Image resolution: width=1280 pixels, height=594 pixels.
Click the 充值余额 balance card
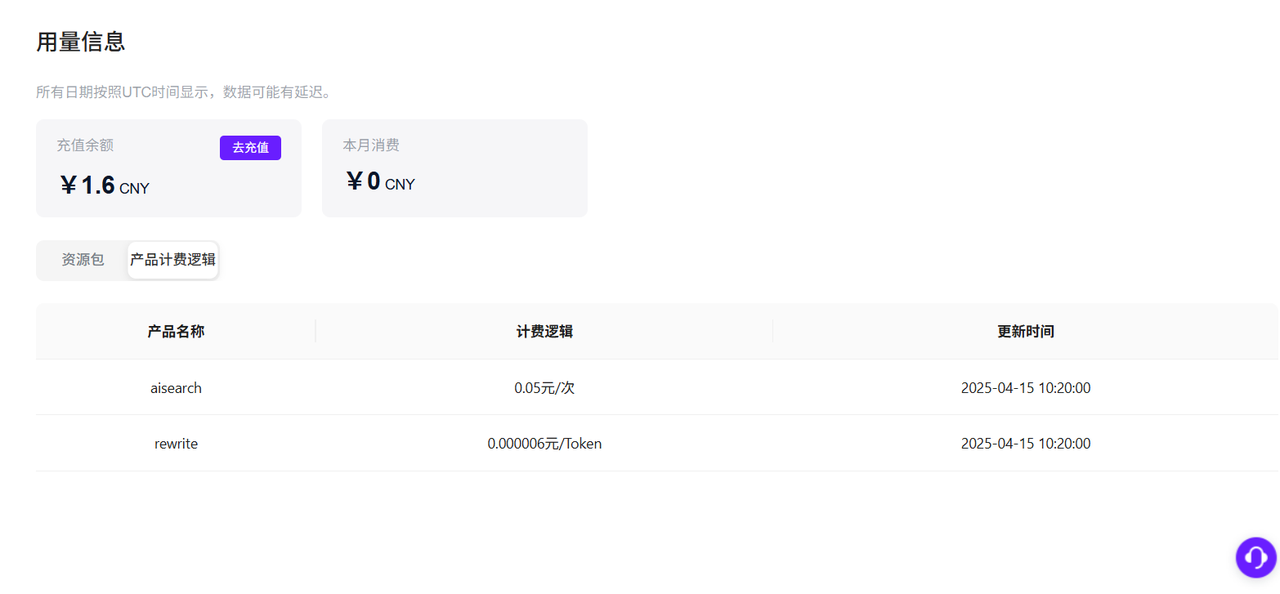pos(168,168)
